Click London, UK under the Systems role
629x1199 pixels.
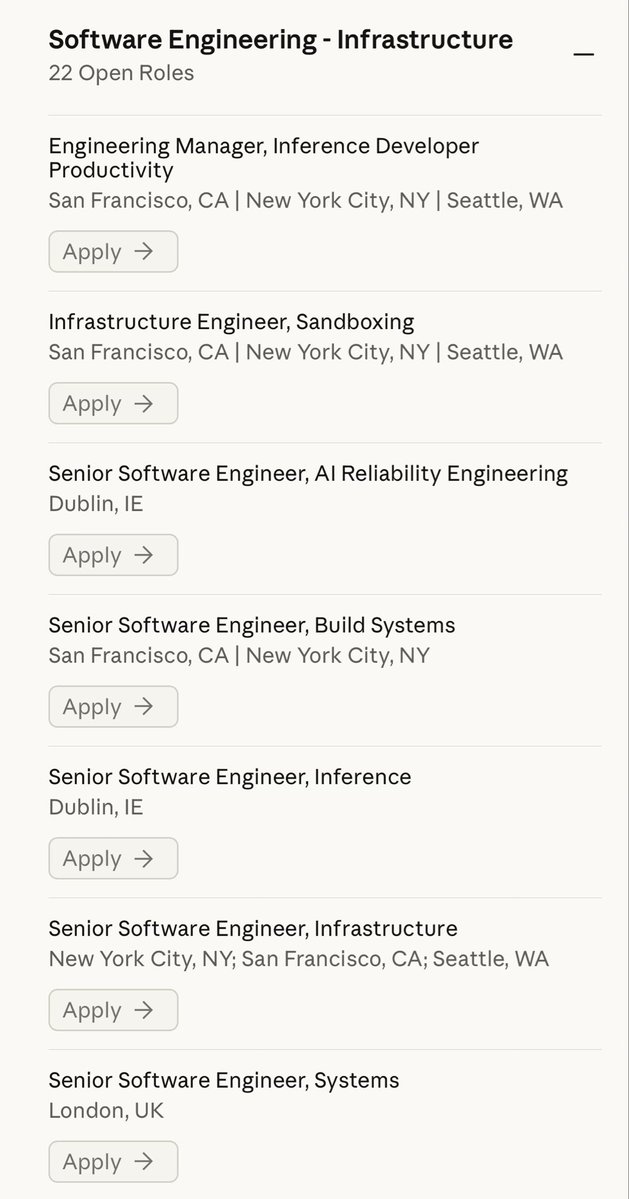pyautogui.click(x=107, y=1110)
